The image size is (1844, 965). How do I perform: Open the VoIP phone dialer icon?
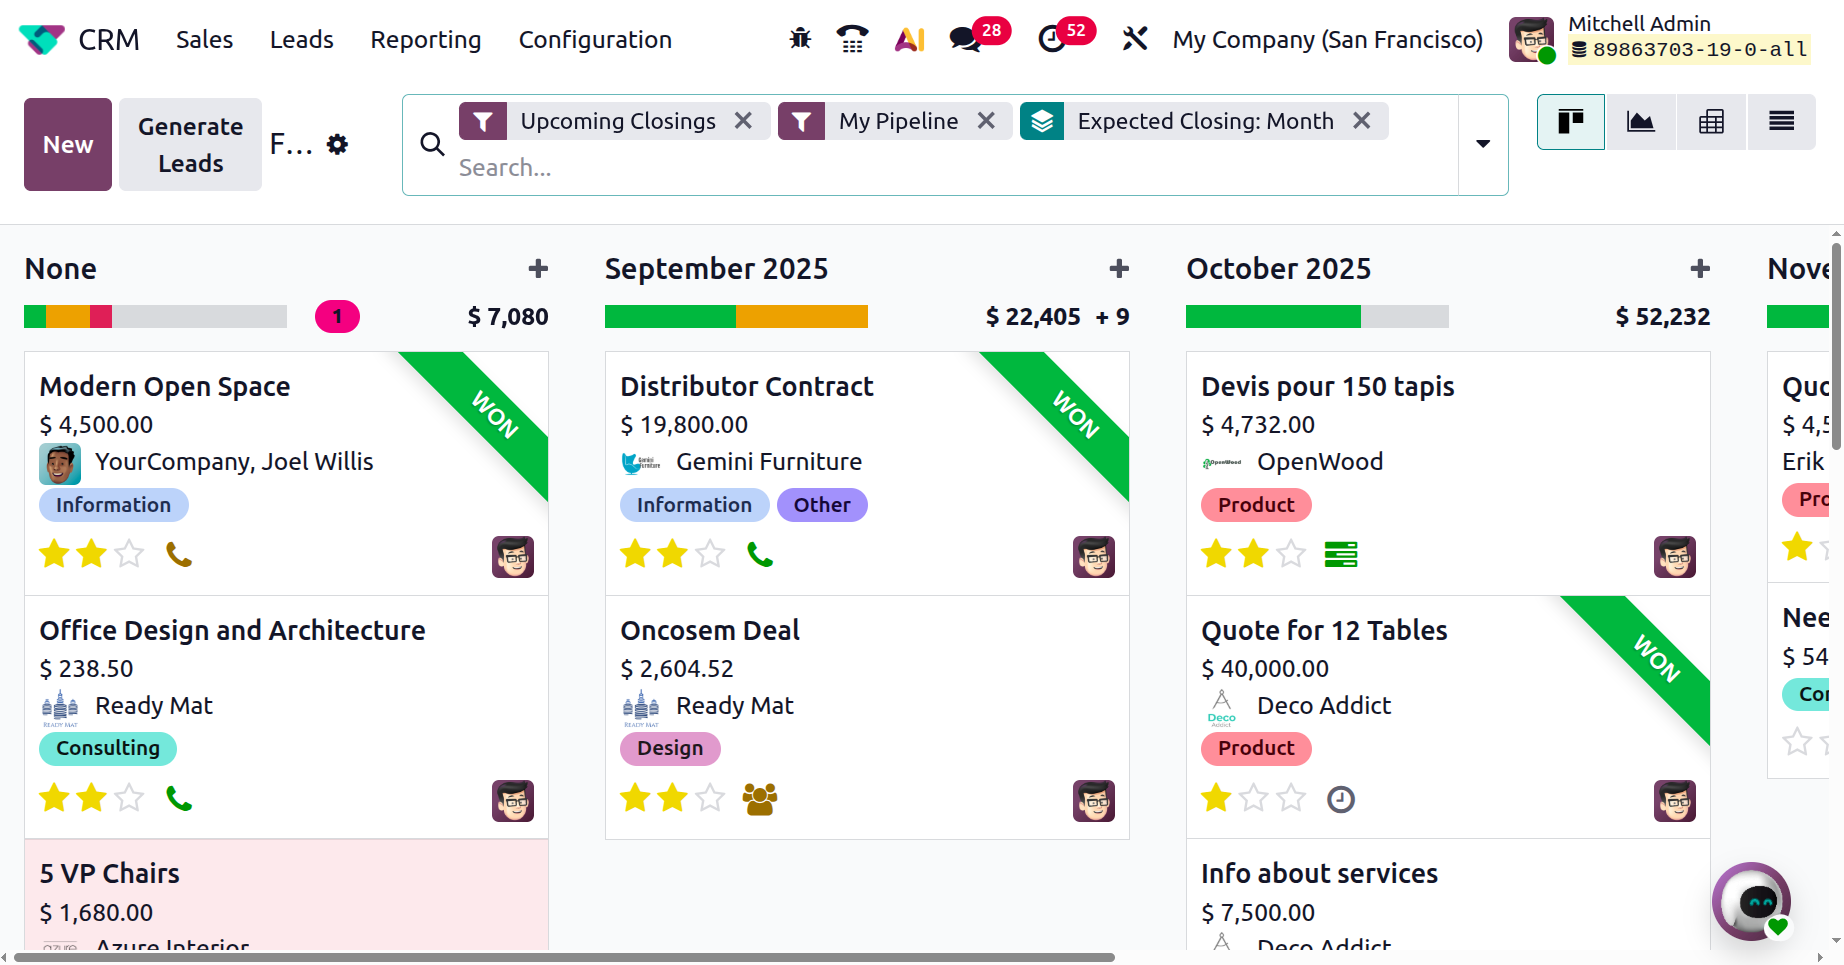[x=852, y=39]
